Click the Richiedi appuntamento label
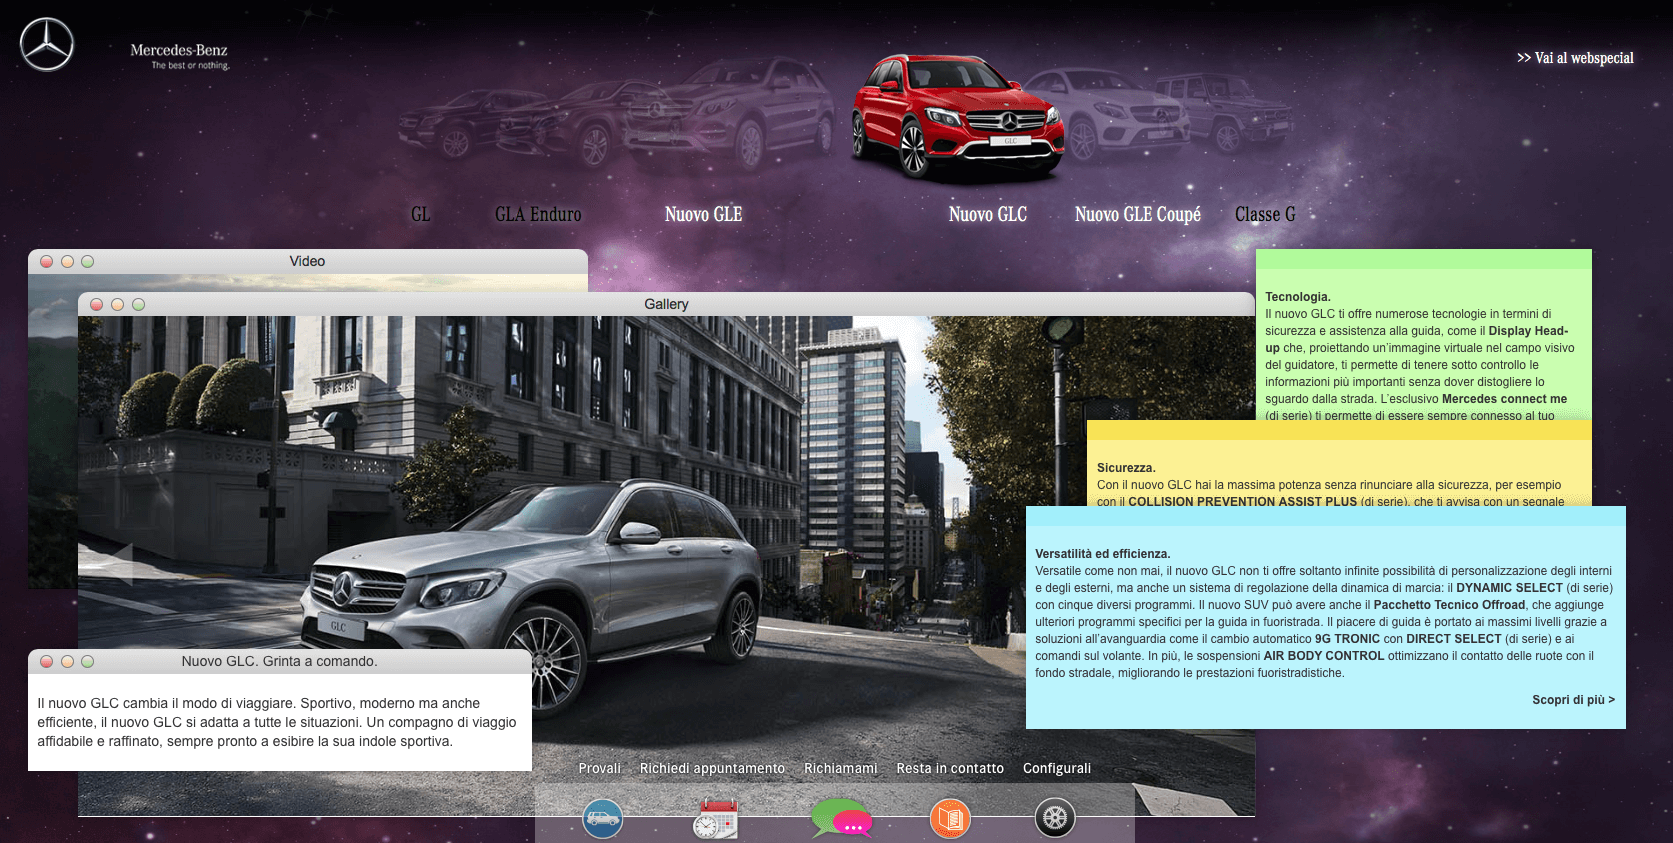 click(x=712, y=768)
